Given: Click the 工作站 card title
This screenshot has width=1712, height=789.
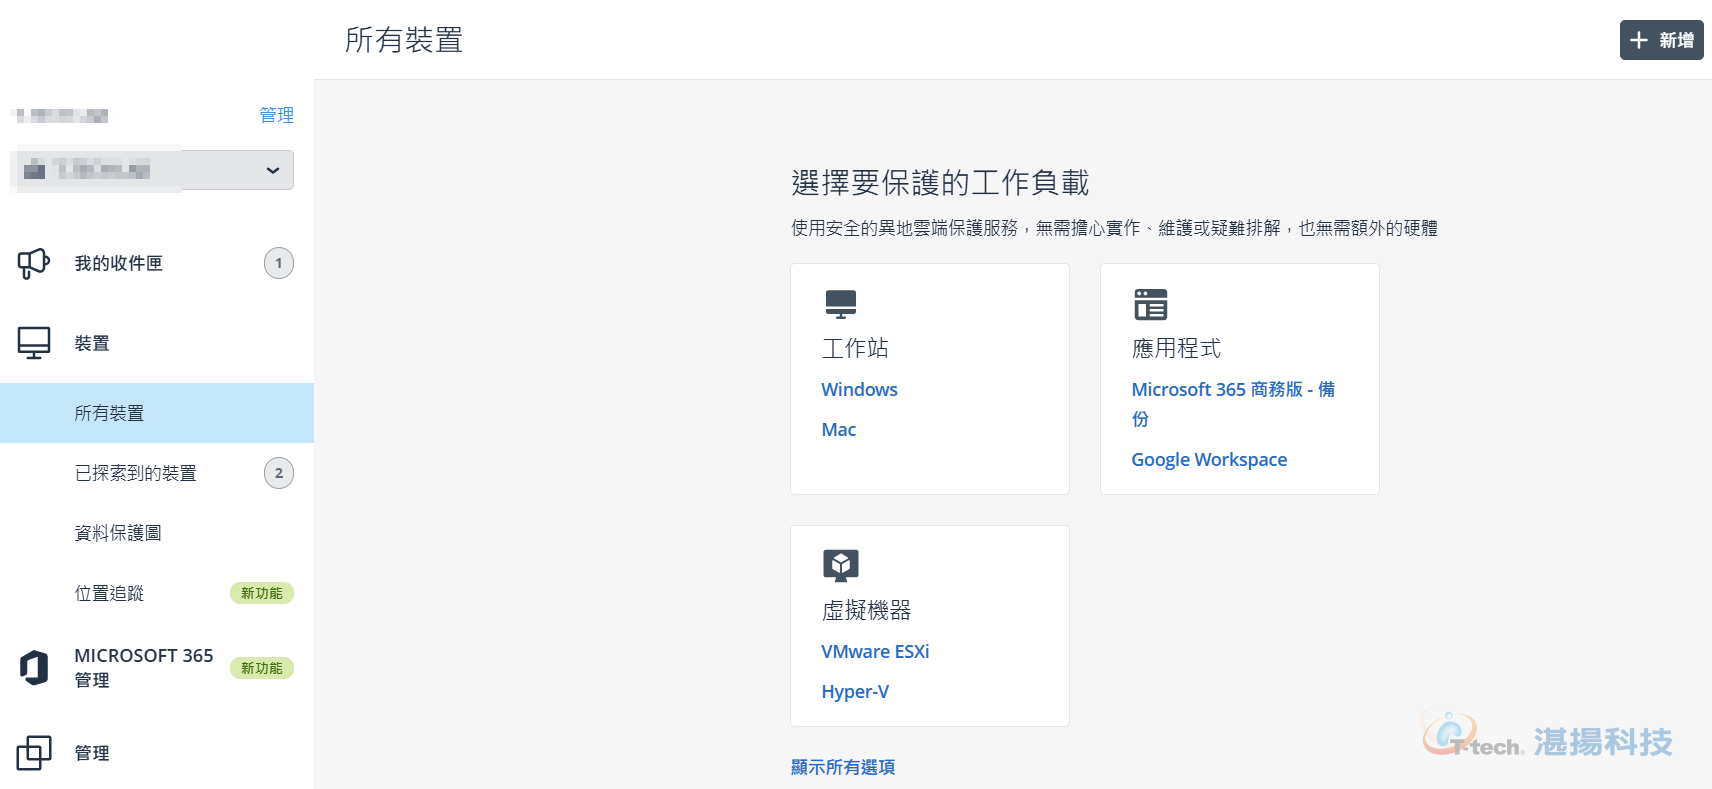Looking at the screenshot, I should [855, 348].
